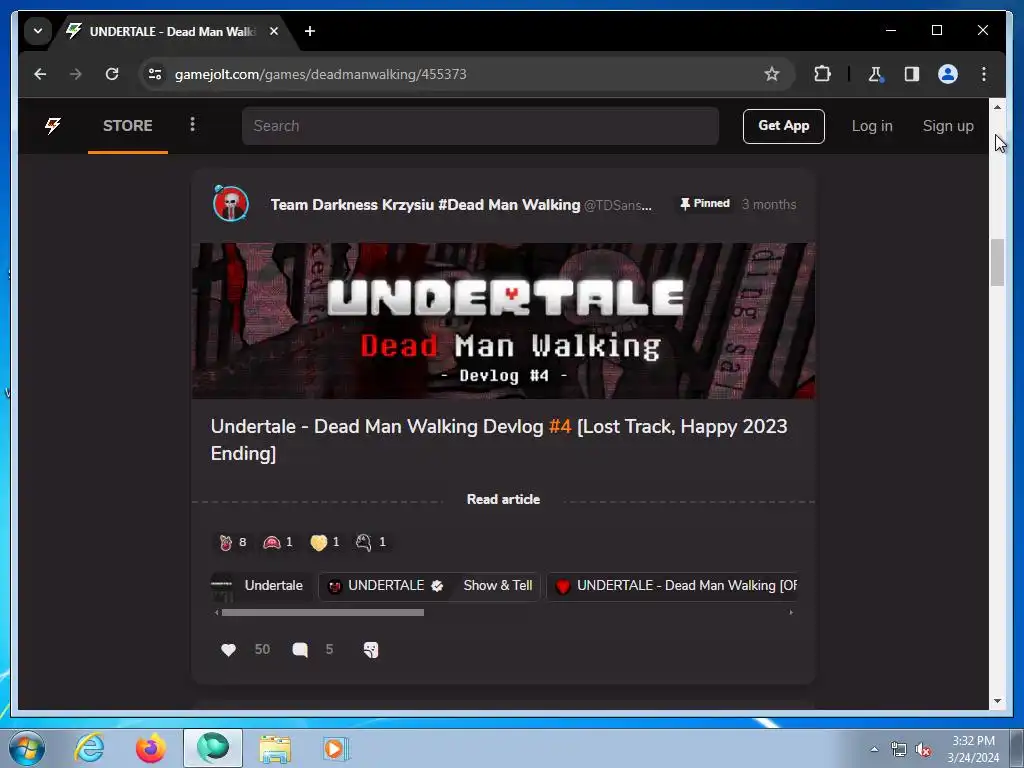Open Team Darkness Krzysiu avatar
Image resolution: width=1024 pixels, height=768 pixels.
pos(231,204)
